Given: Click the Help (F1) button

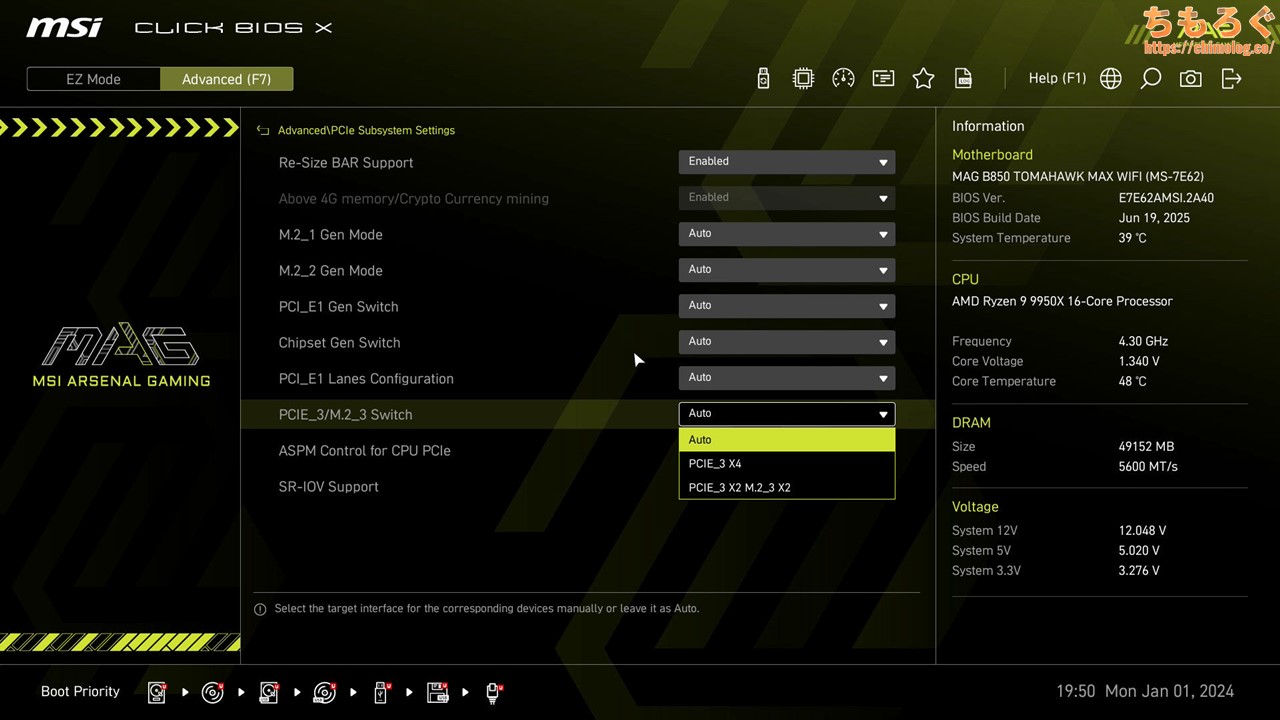Looking at the screenshot, I should click(1057, 78).
